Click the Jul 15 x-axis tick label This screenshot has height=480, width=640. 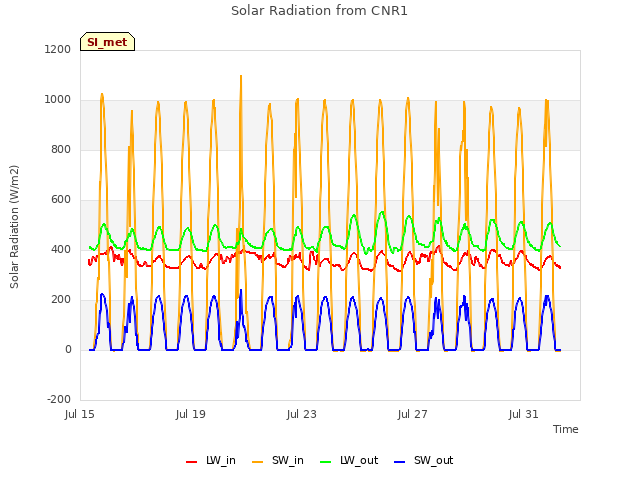click(x=80, y=415)
